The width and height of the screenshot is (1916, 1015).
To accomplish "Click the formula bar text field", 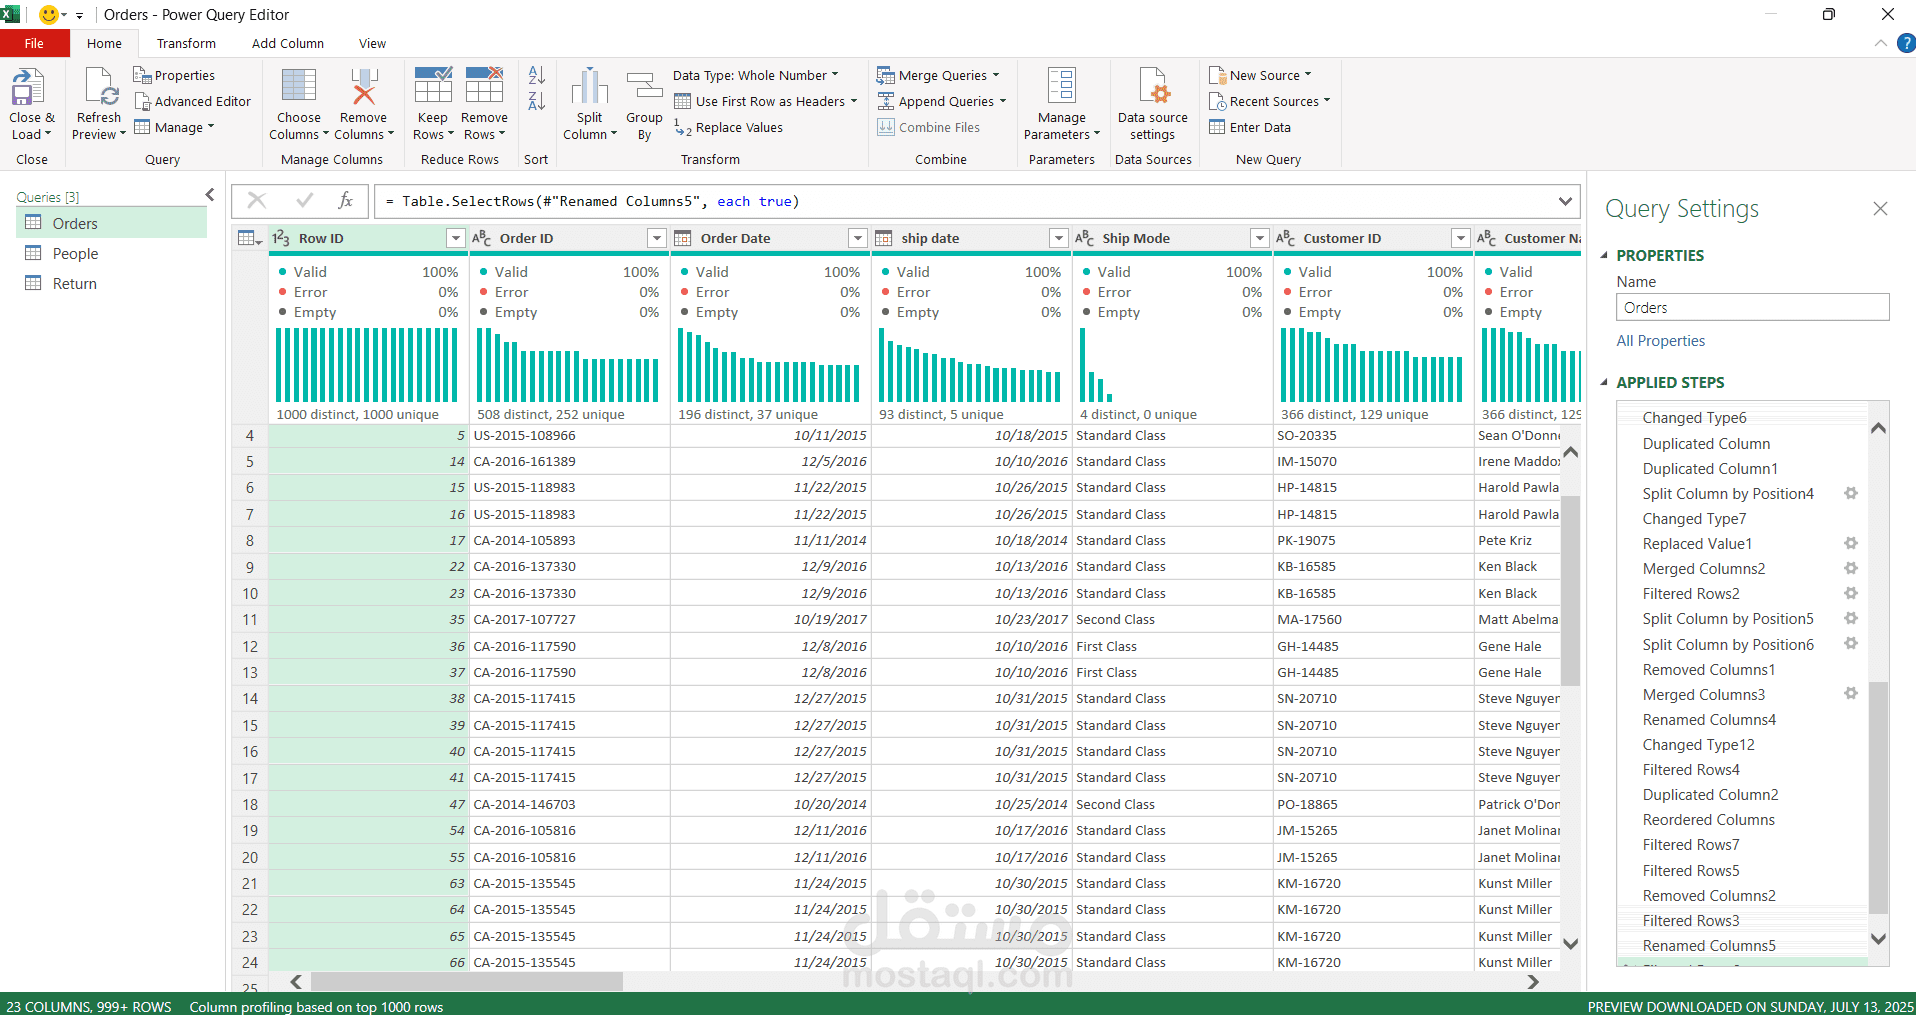I will point(965,201).
